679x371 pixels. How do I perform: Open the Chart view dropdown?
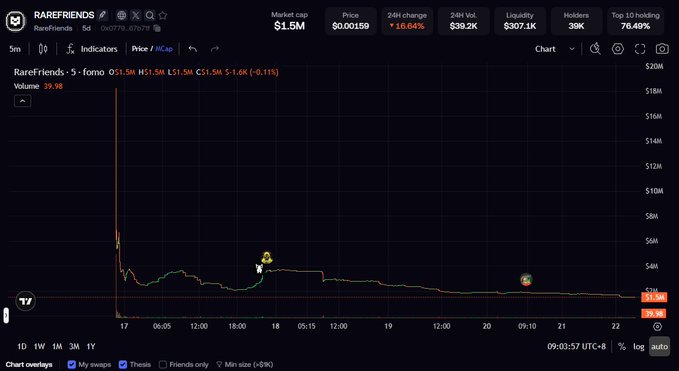[x=554, y=49]
